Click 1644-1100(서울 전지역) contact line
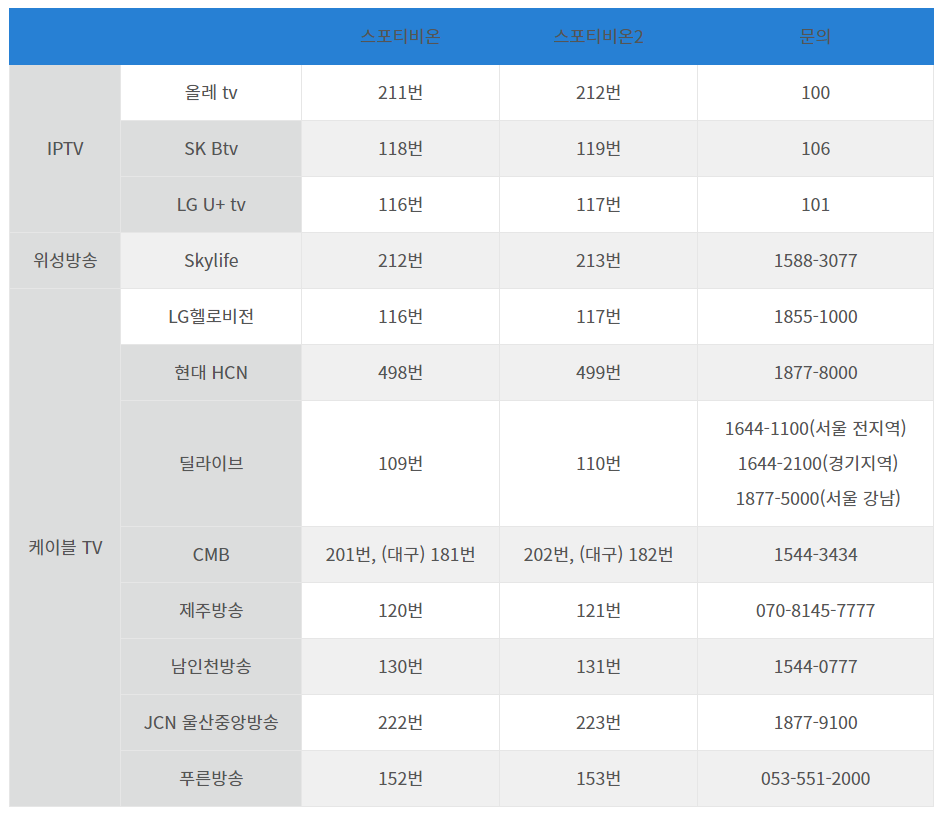 point(815,428)
